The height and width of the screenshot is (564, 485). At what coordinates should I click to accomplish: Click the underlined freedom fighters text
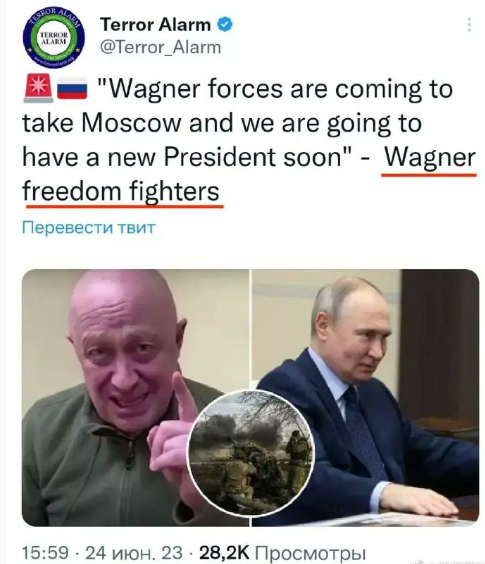pyautogui.click(x=121, y=191)
